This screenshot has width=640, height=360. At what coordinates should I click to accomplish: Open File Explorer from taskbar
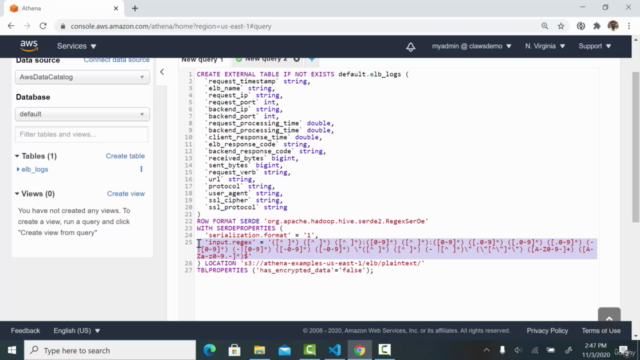click(x=260, y=350)
